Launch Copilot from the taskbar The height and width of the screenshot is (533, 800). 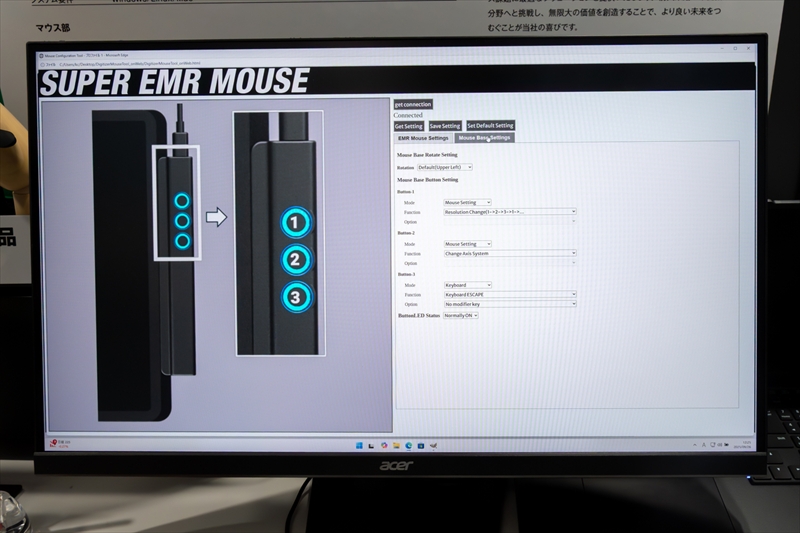coord(384,446)
